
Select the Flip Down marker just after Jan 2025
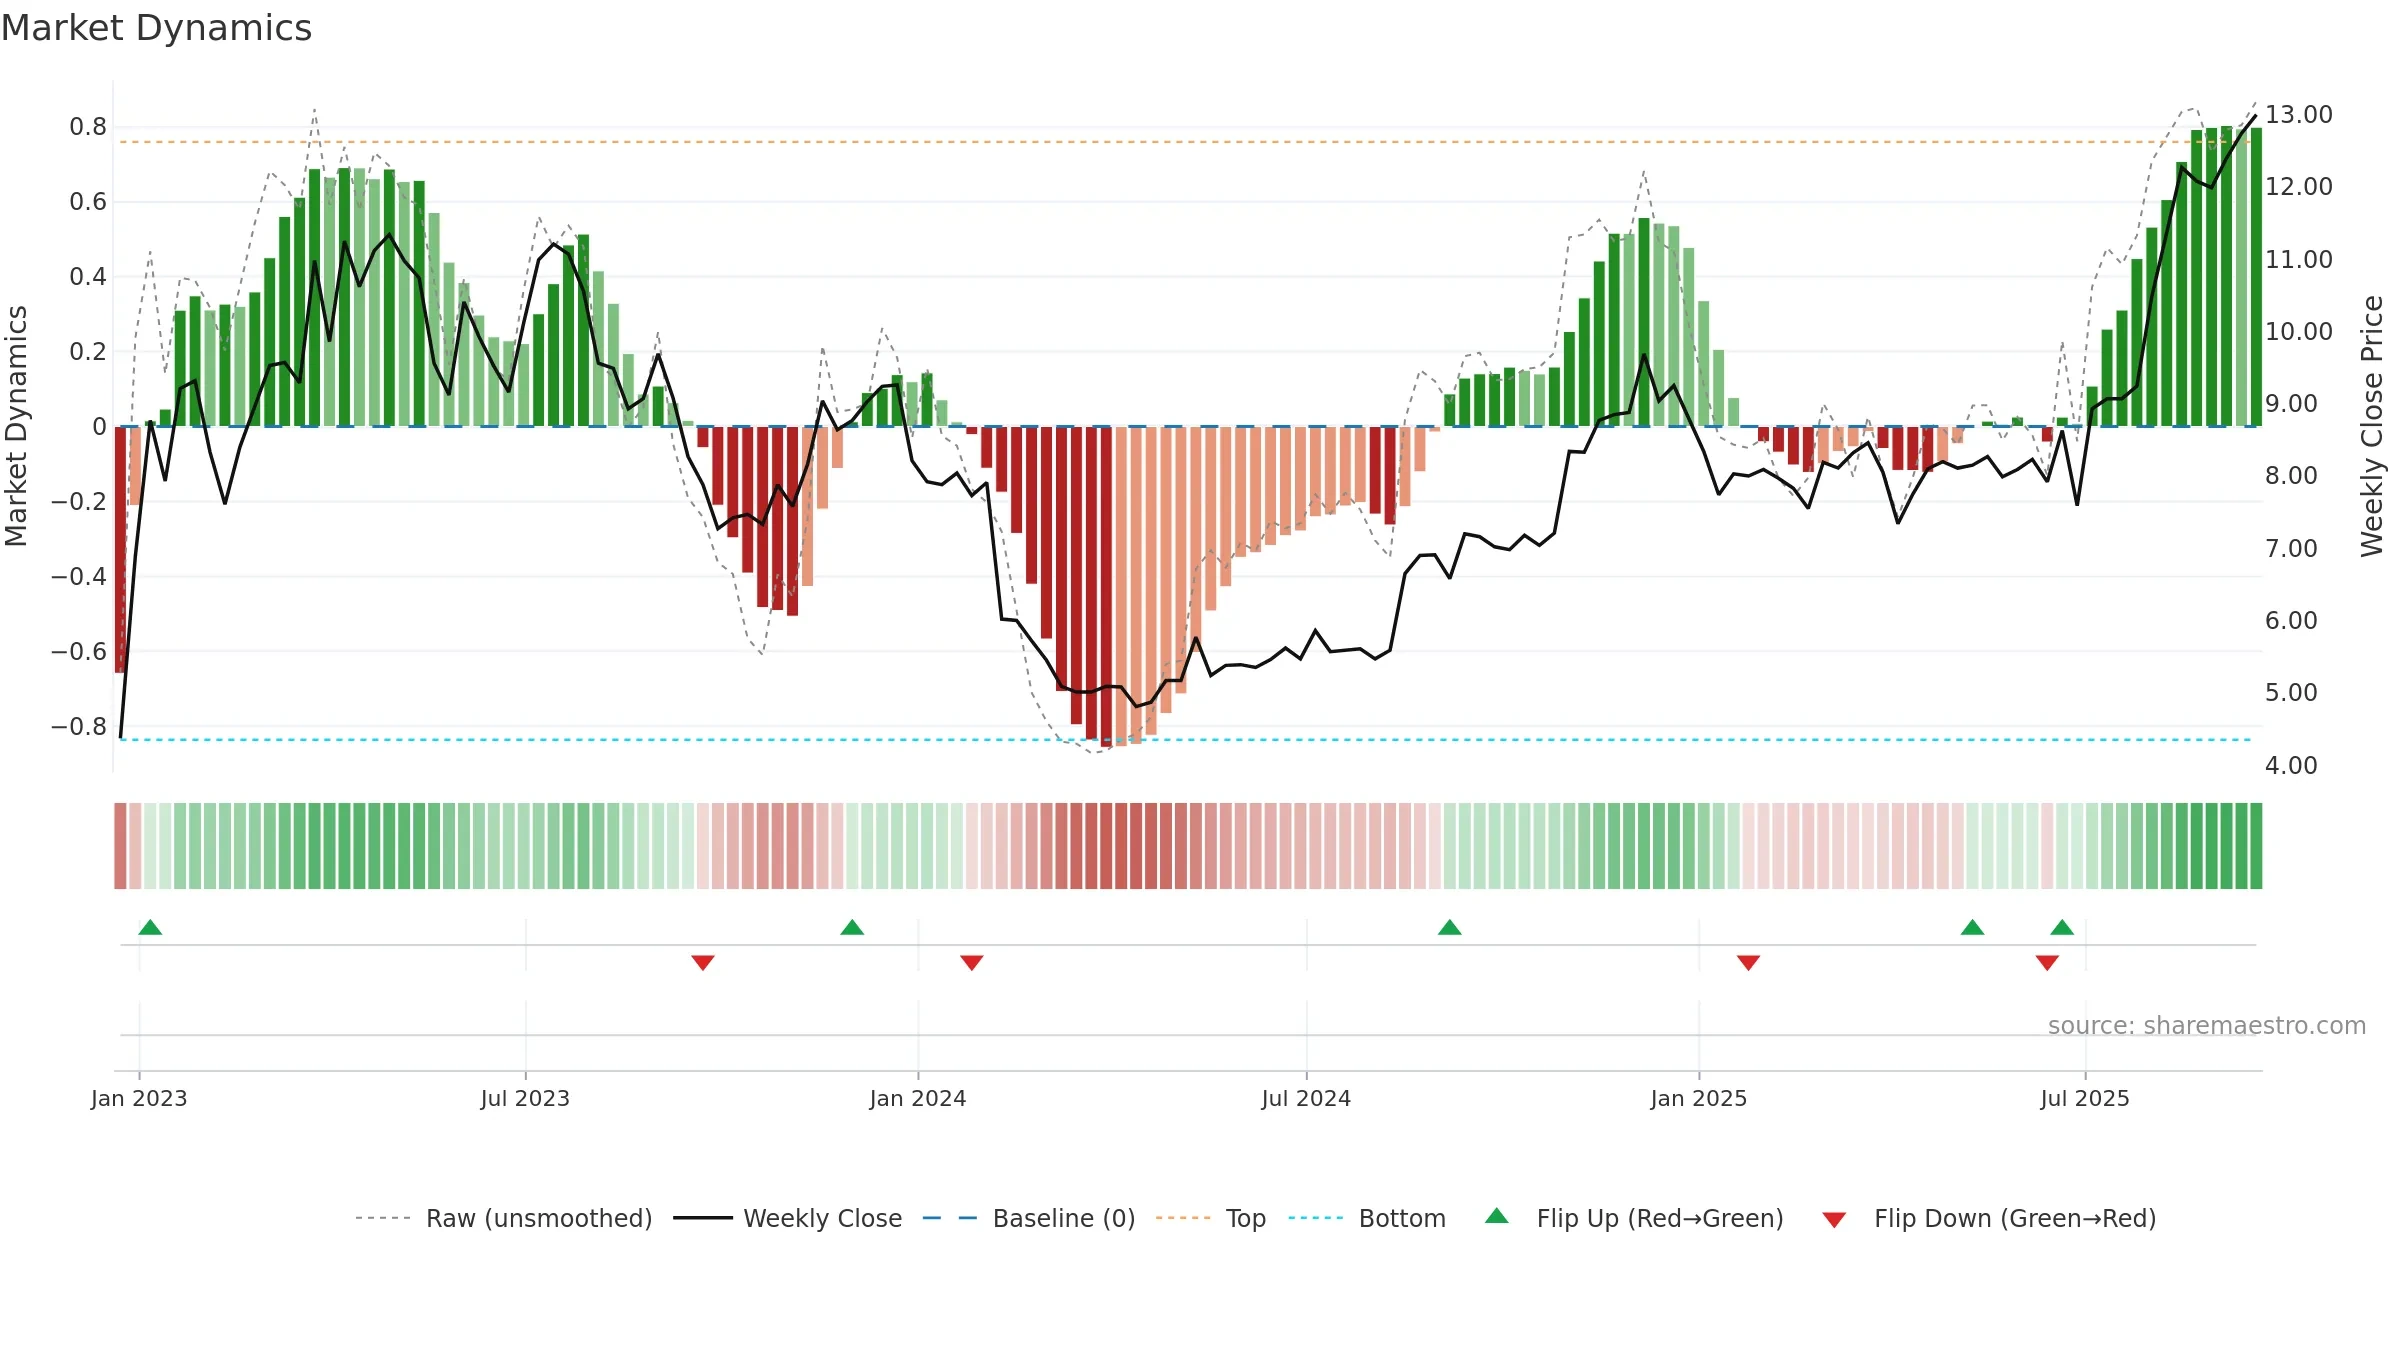pyautogui.click(x=1748, y=962)
